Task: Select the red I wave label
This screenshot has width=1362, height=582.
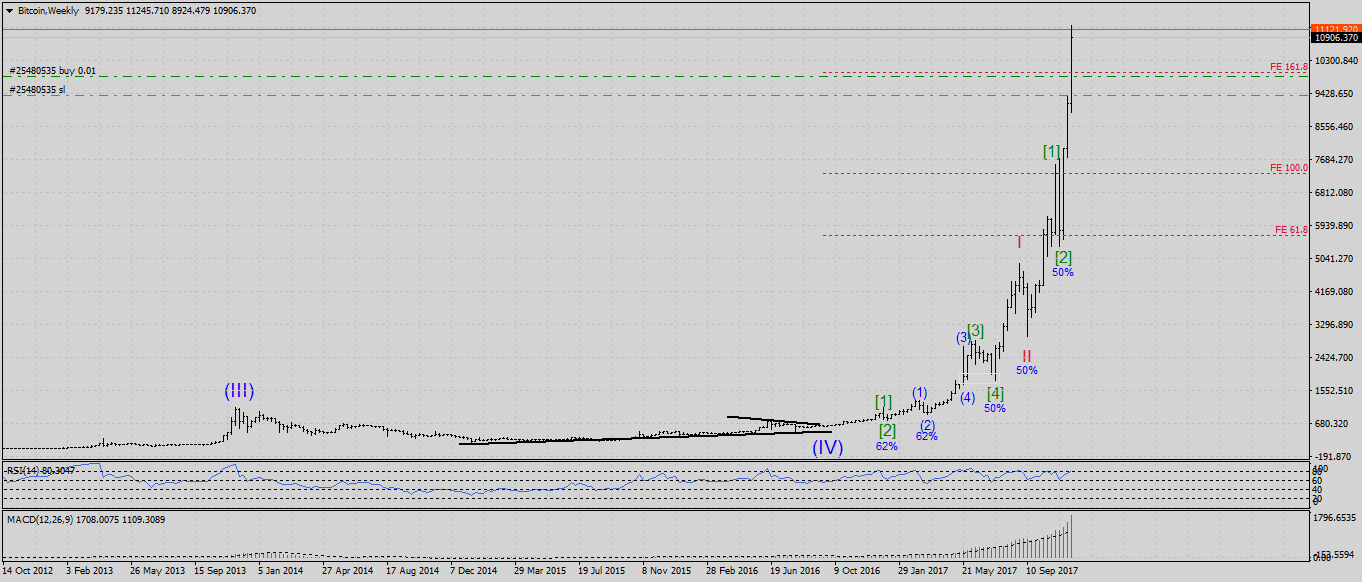Action: (x=1019, y=242)
